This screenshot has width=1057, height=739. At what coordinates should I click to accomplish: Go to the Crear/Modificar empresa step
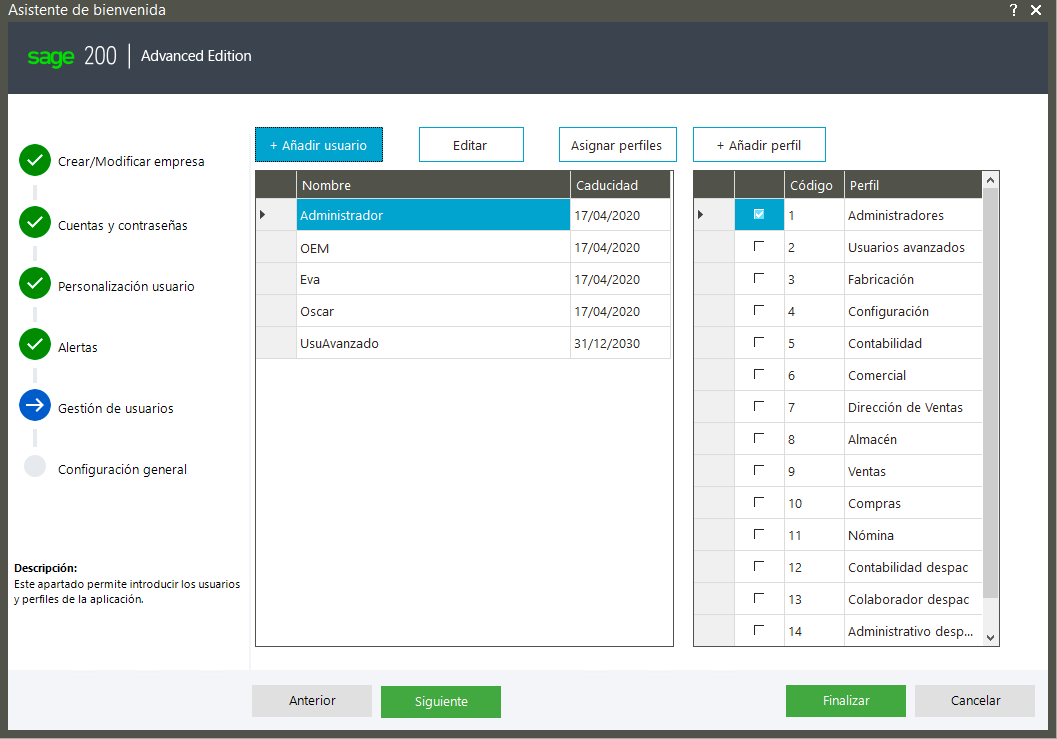[x=131, y=162]
